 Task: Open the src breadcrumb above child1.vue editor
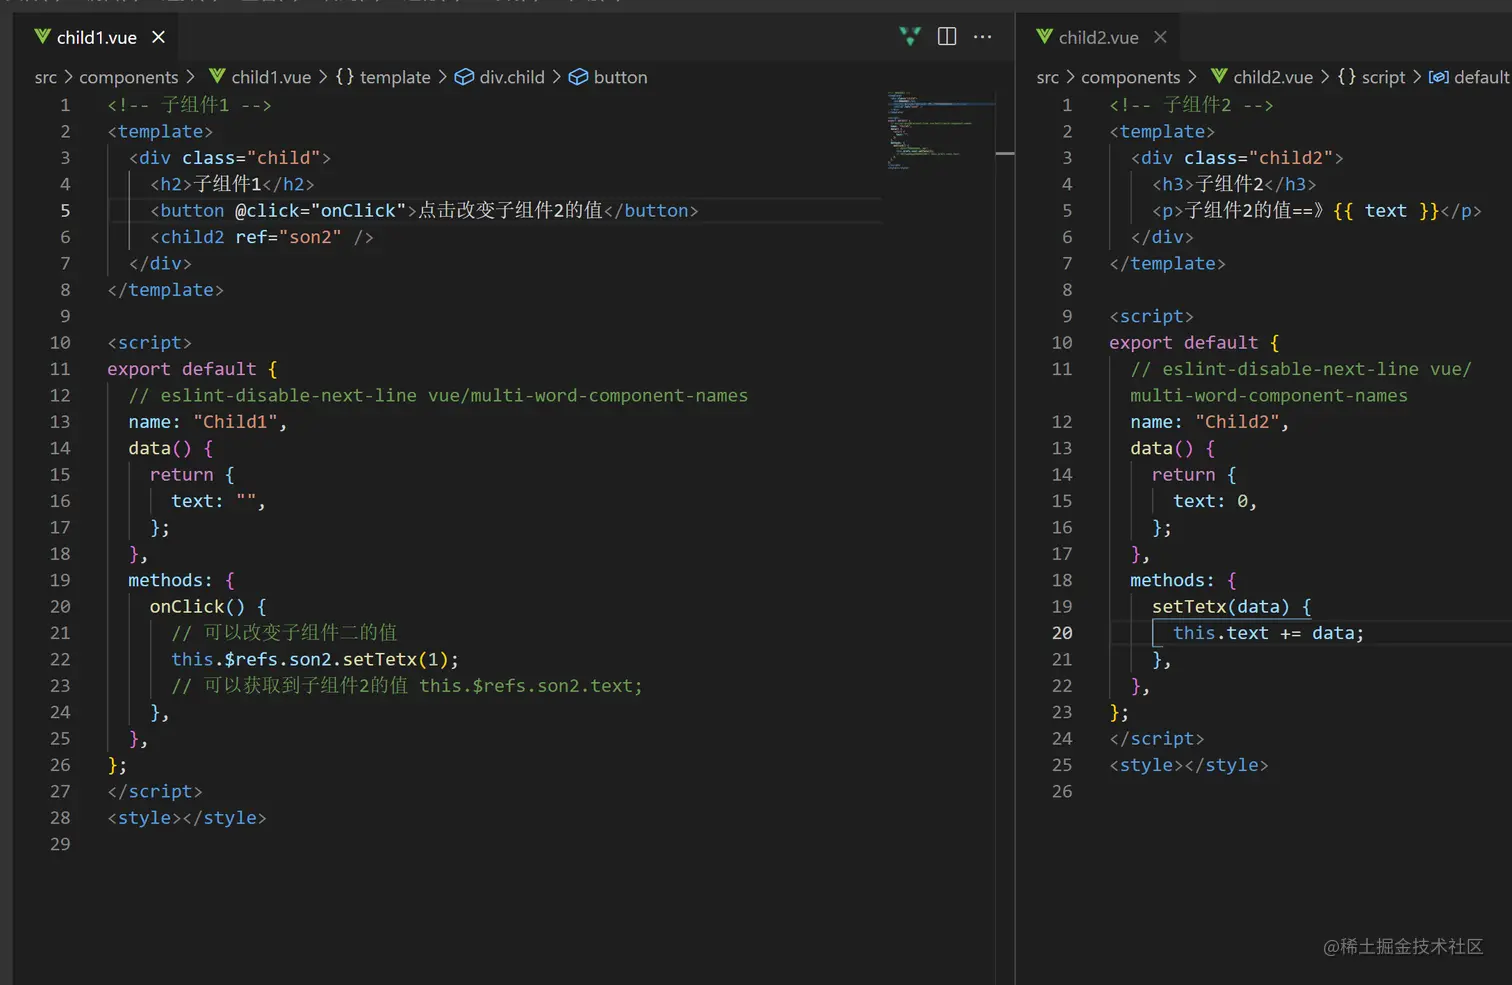pos(46,77)
